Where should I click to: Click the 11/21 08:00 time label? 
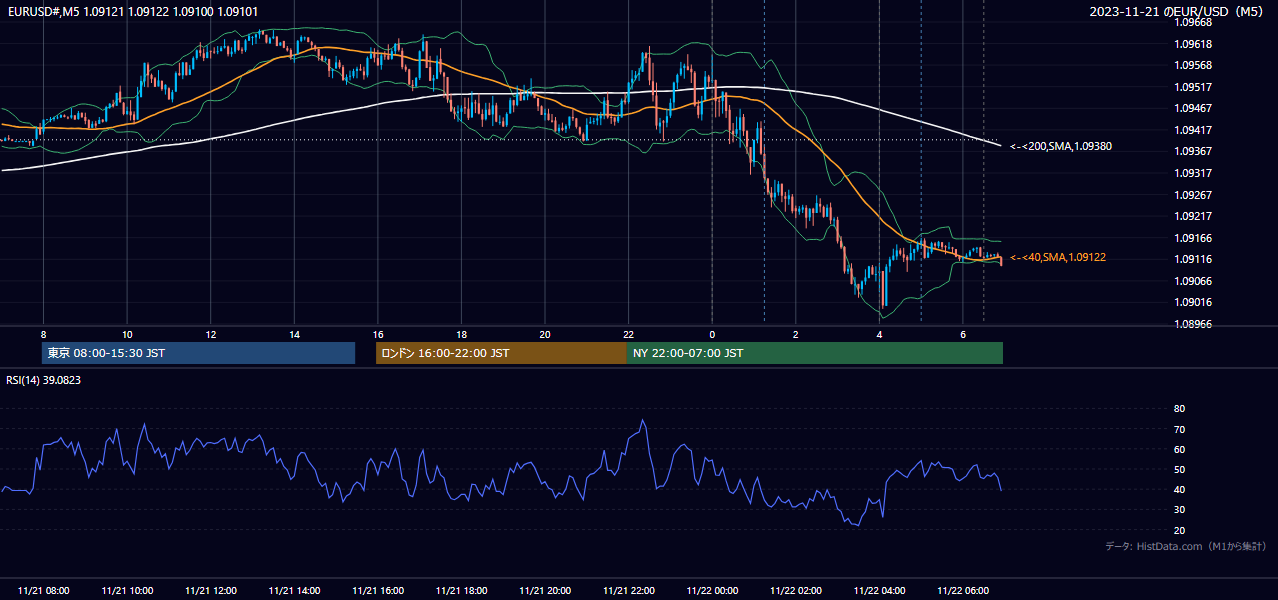[44, 591]
